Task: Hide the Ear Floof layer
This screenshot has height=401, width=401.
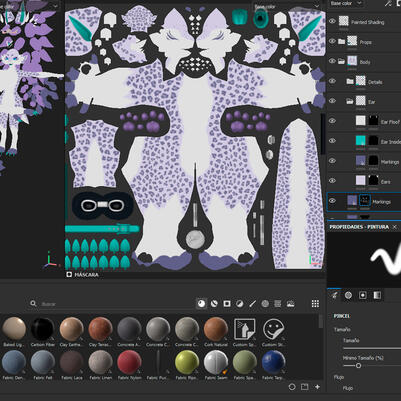Action: point(332,121)
